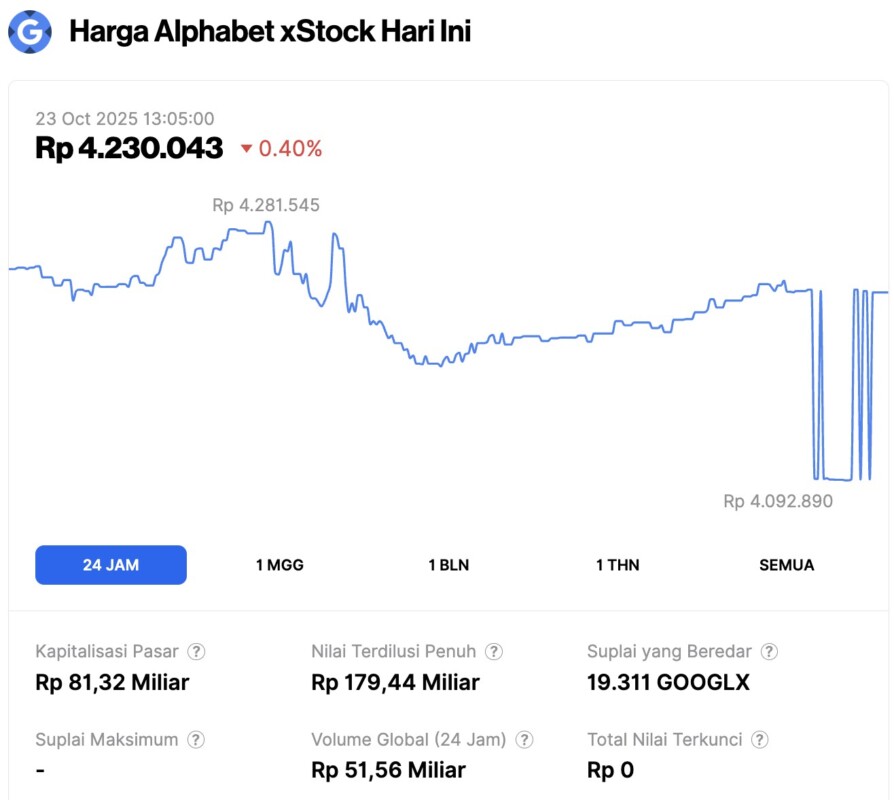Switch chart to 1 BLN range
This screenshot has width=894, height=800.
(x=448, y=565)
